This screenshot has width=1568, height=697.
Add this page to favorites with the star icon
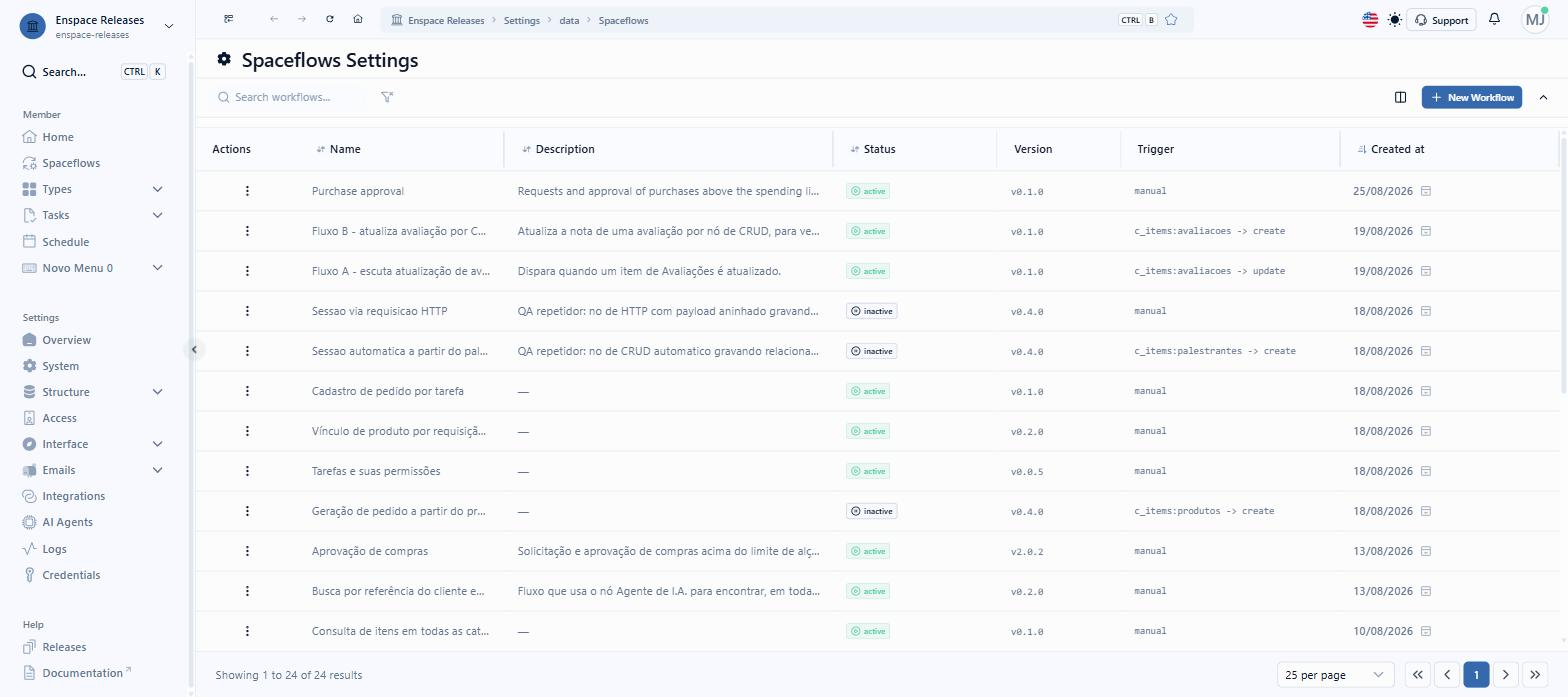[1171, 20]
